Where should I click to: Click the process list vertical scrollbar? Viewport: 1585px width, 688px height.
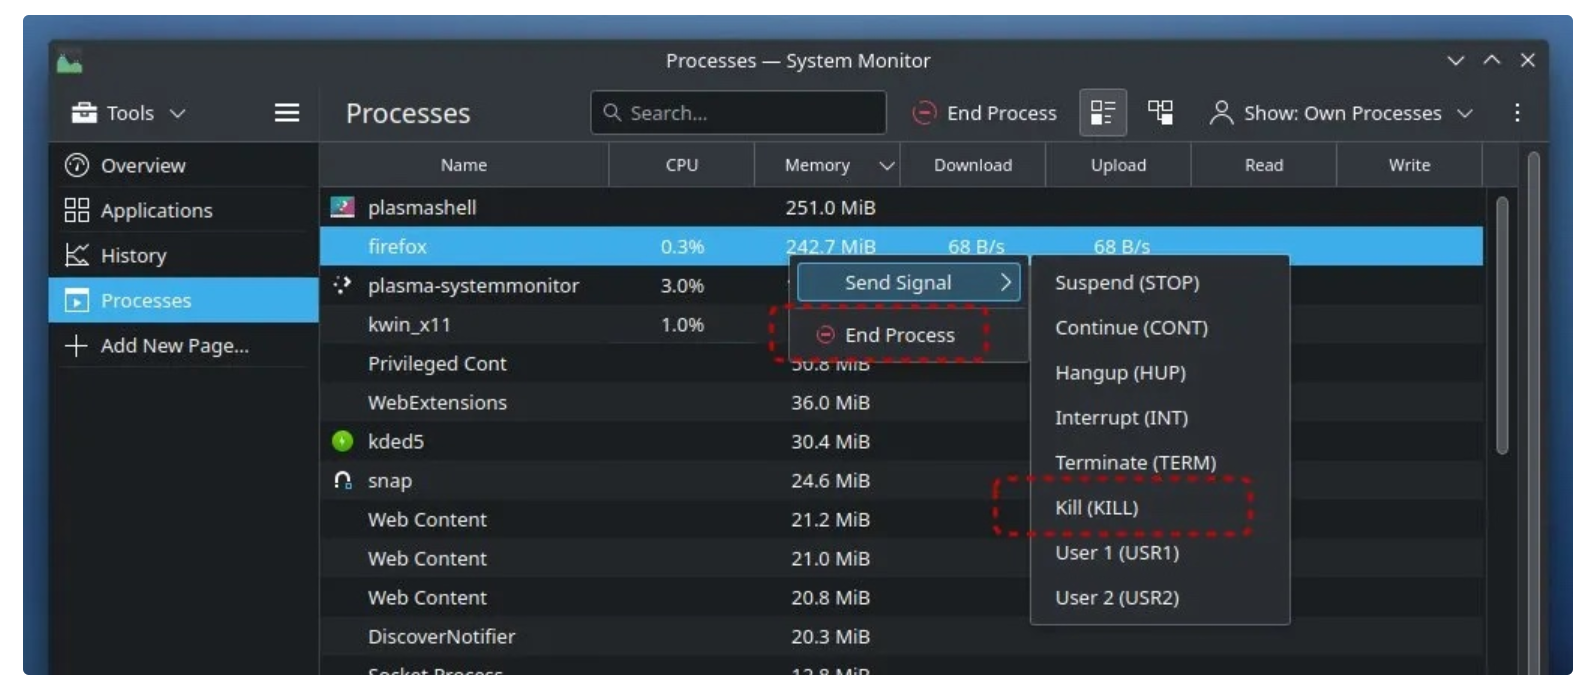[x=1502, y=326]
